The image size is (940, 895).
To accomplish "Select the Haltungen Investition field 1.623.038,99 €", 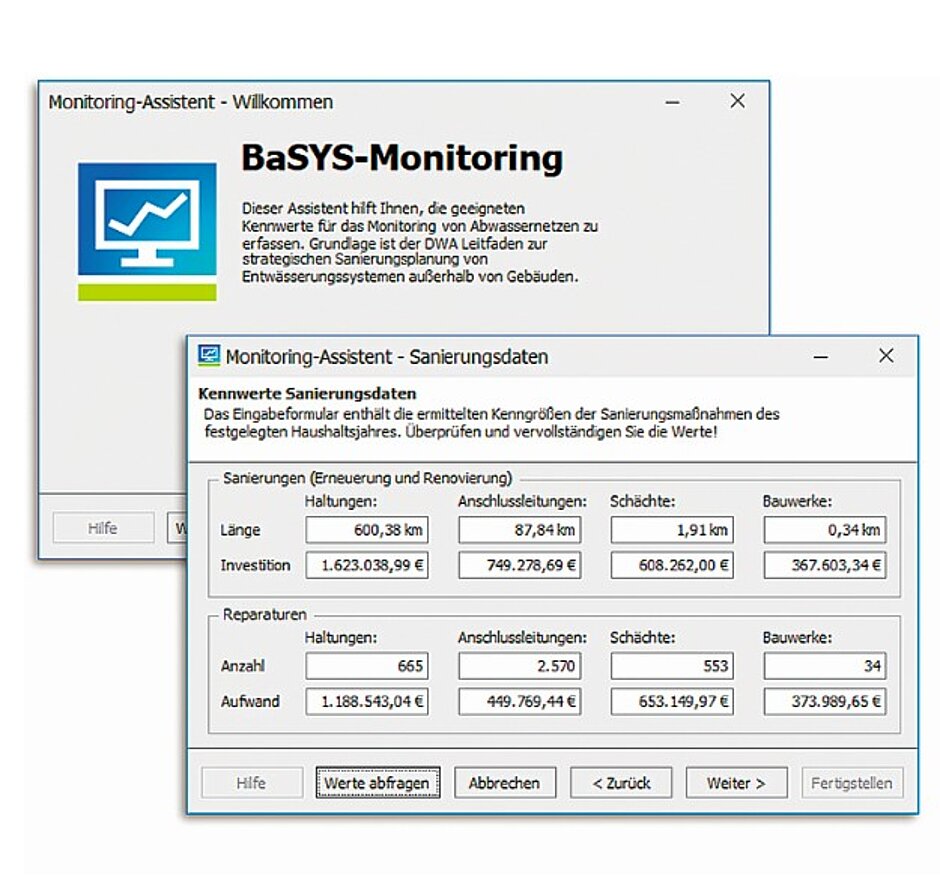I will point(367,566).
